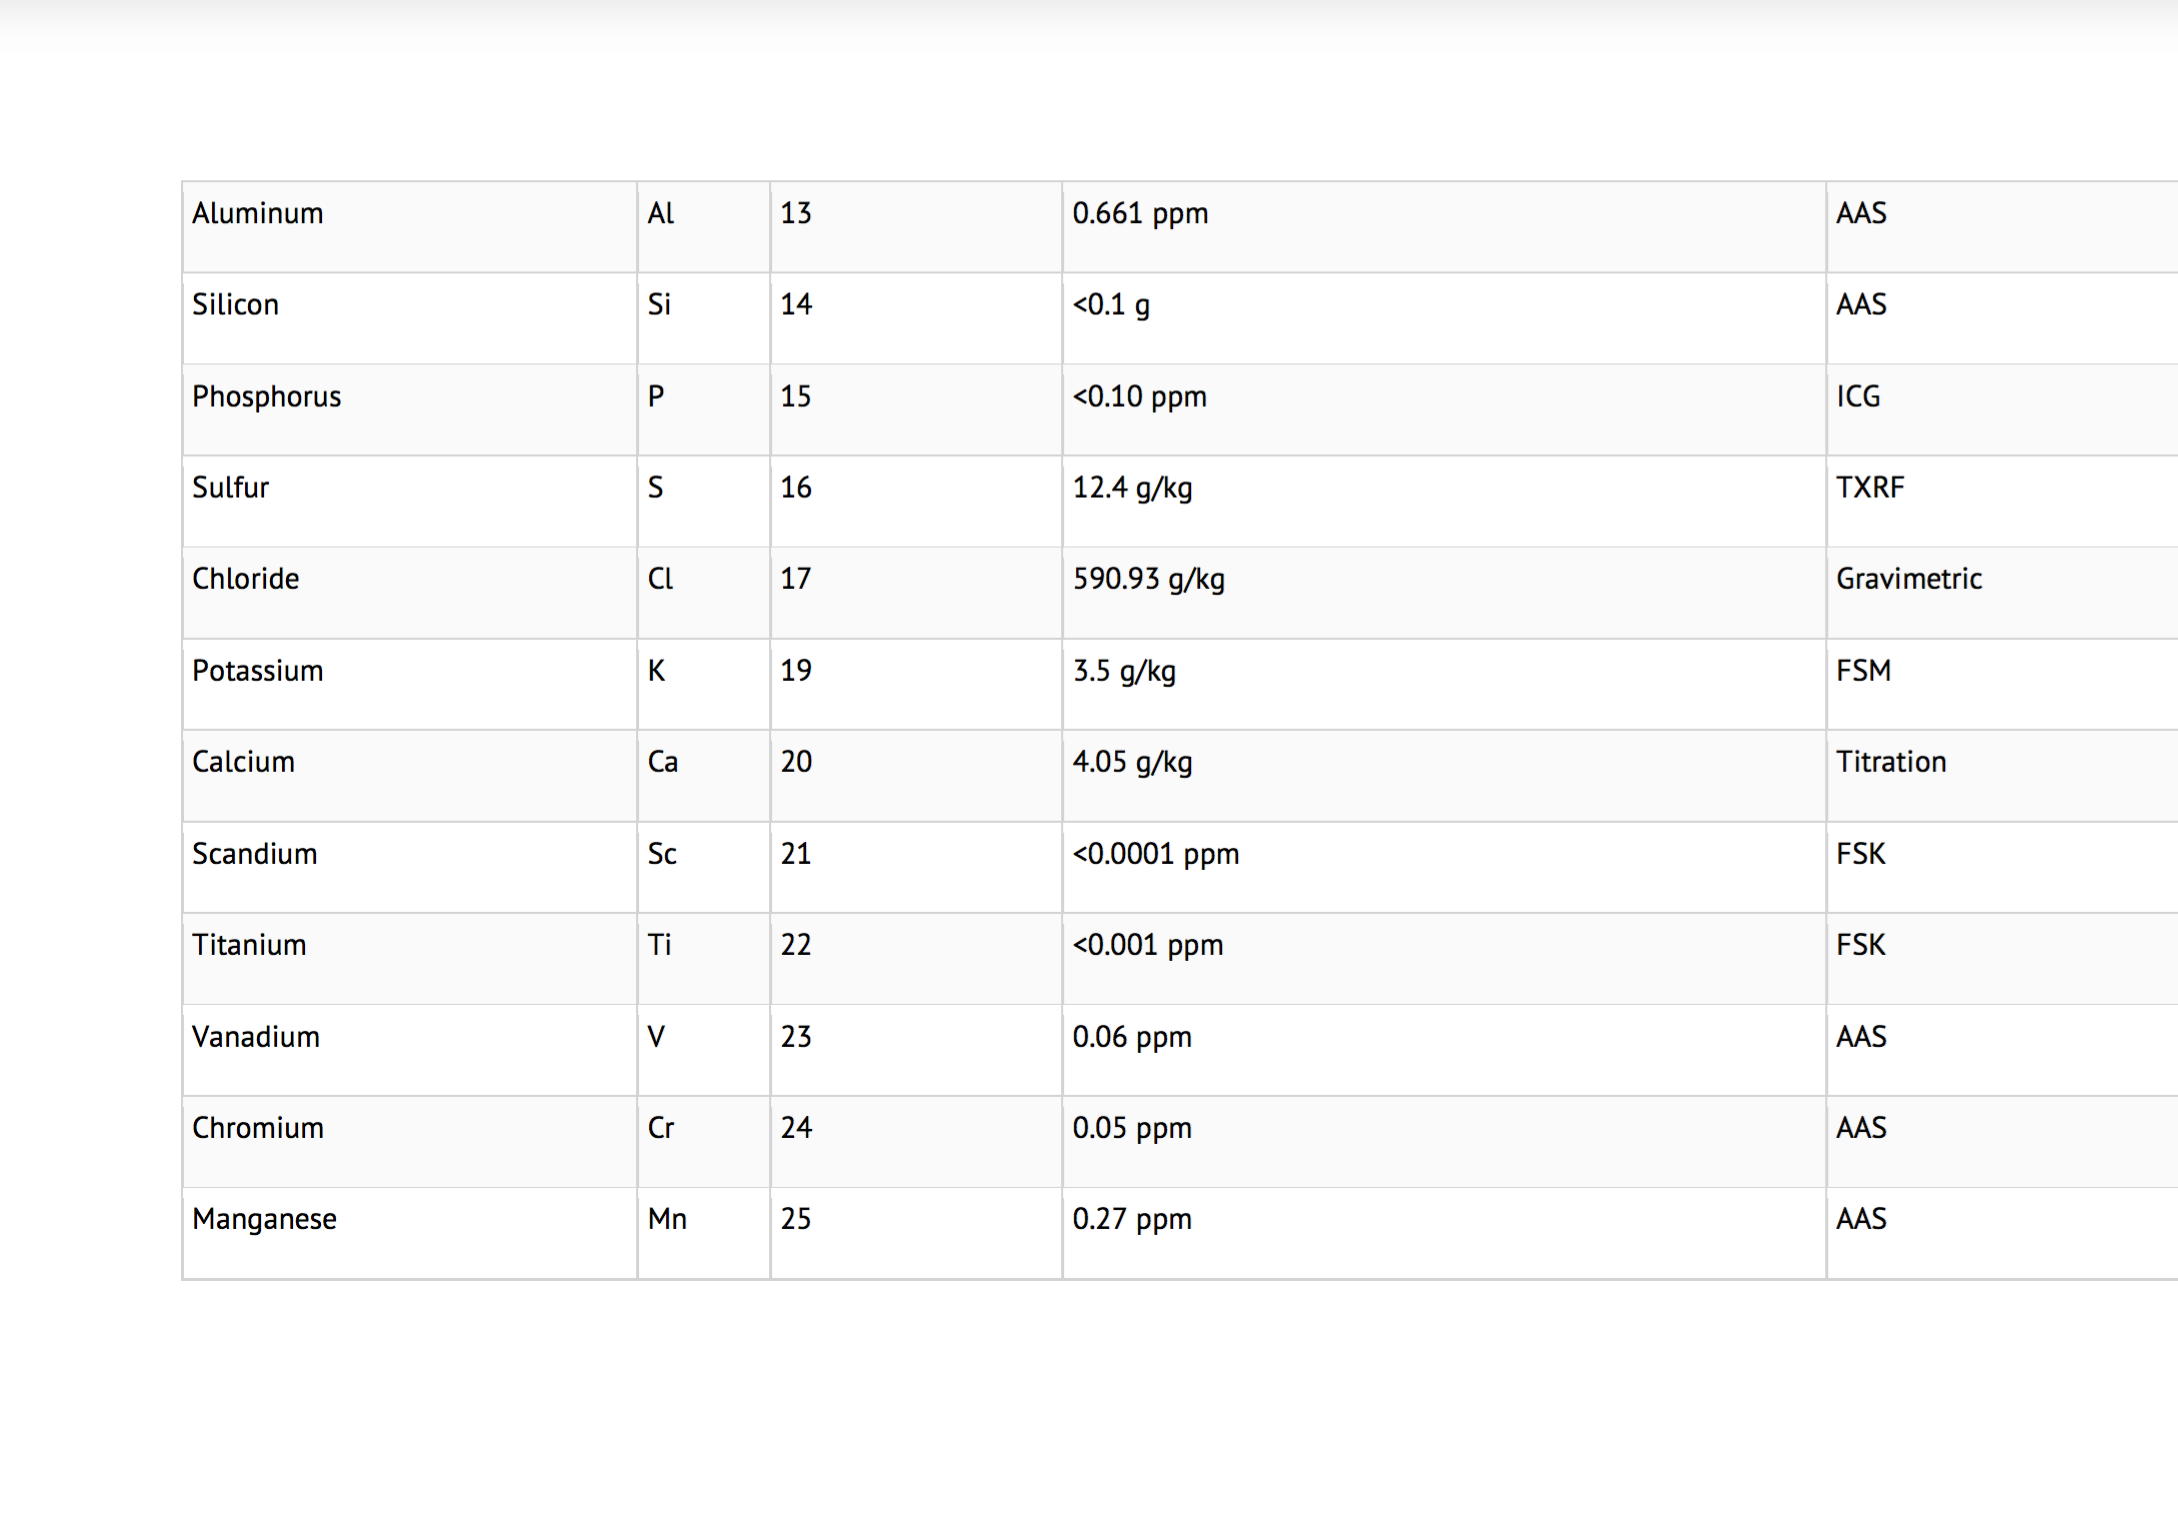
Task: Select the Silicon row name cell
Action: point(236,304)
